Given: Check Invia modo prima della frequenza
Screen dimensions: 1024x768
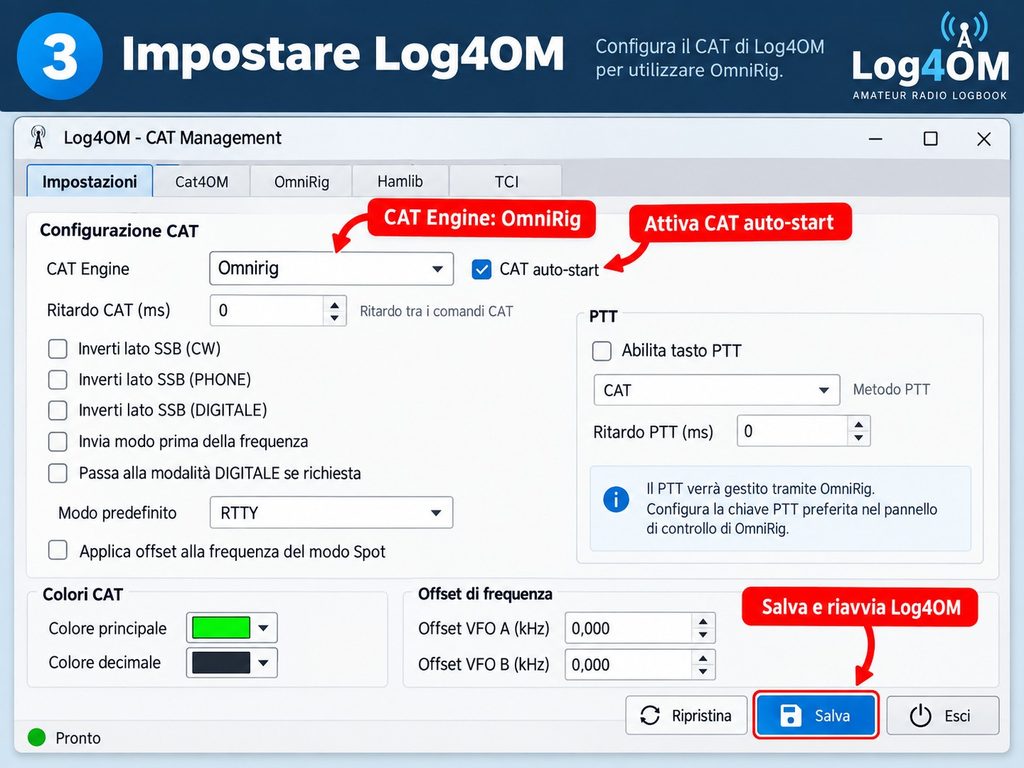Looking at the screenshot, I should 57,441.
